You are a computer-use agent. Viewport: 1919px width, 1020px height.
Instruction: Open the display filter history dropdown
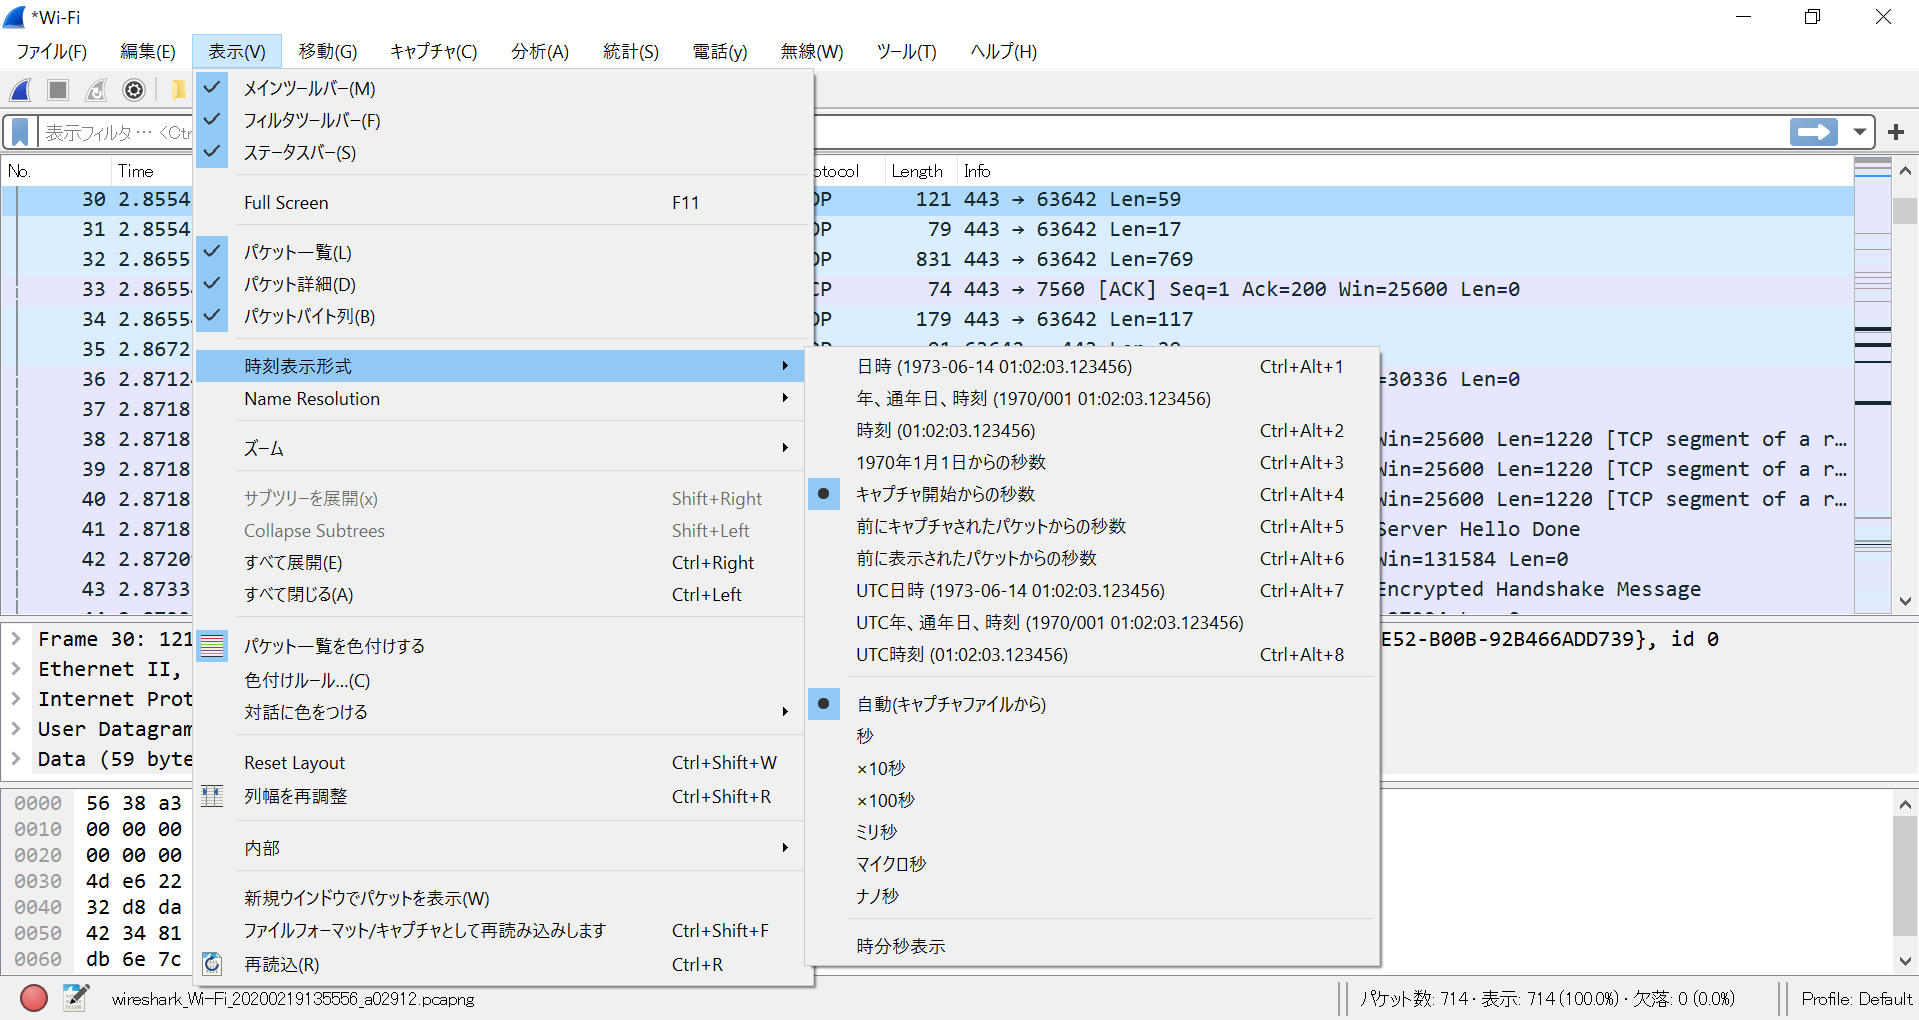(x=1859, y=131)
